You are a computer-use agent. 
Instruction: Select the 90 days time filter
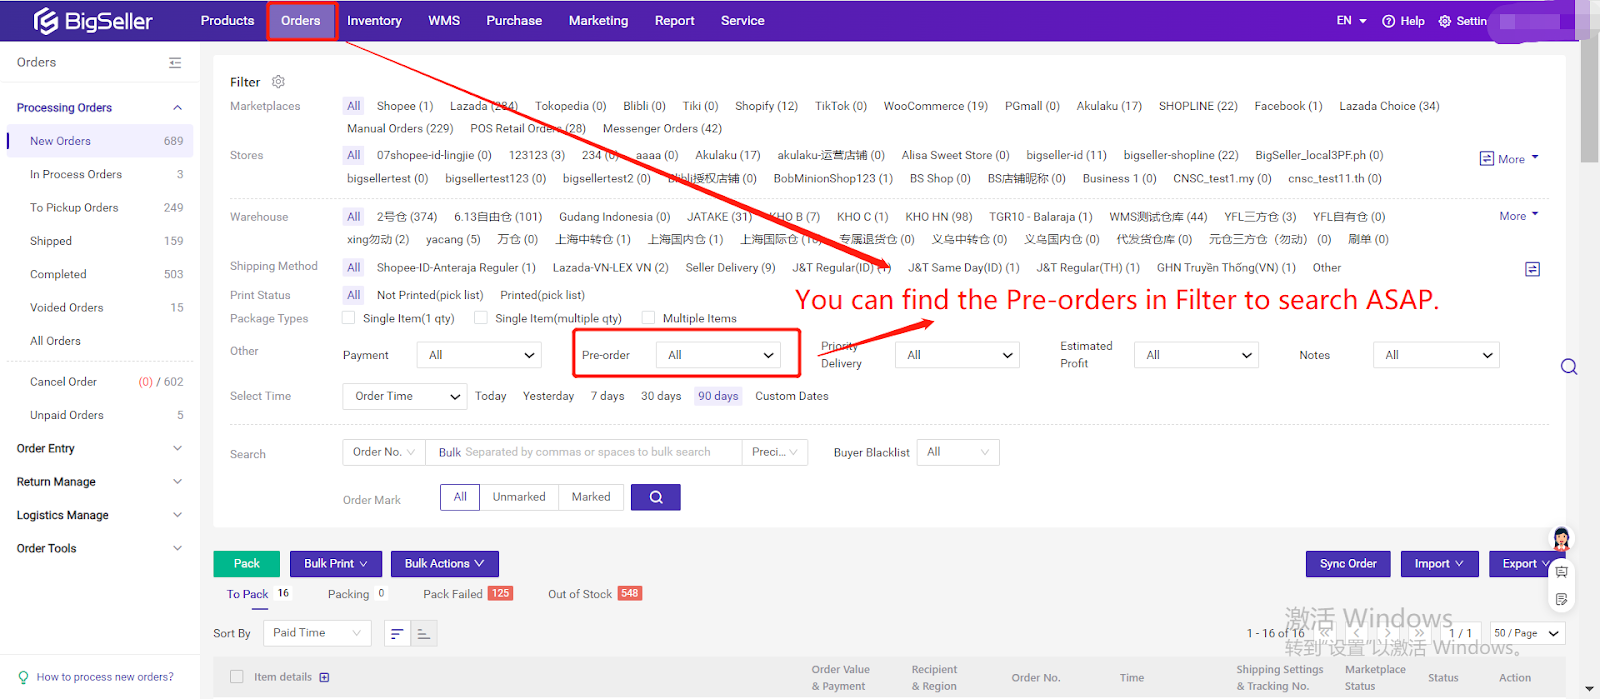tap(718, 396)
